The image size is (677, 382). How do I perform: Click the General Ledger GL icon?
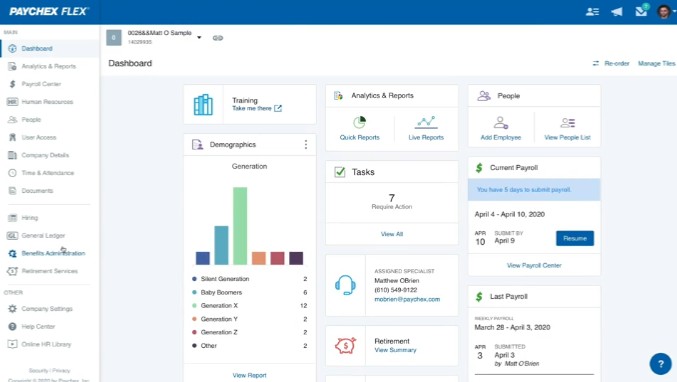click(x=12, y=235)
